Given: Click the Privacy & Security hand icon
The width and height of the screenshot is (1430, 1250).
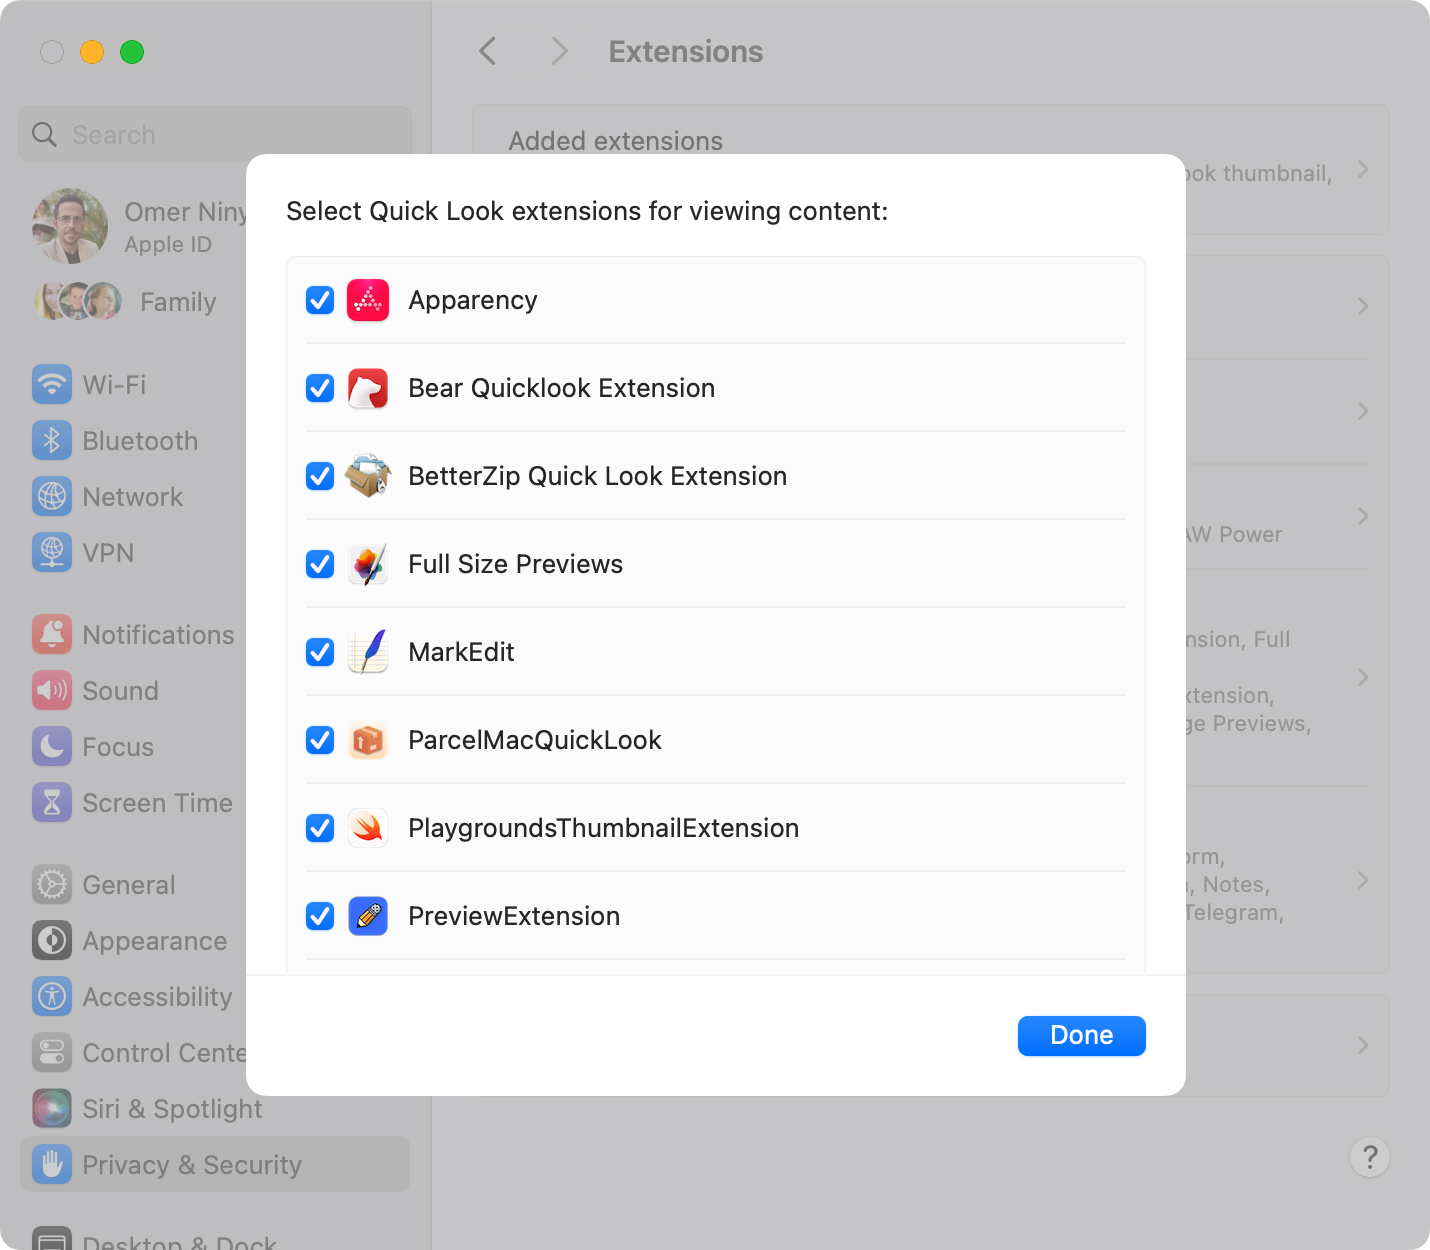Looking at the screenshot, I should click(x=52, y=1165).
